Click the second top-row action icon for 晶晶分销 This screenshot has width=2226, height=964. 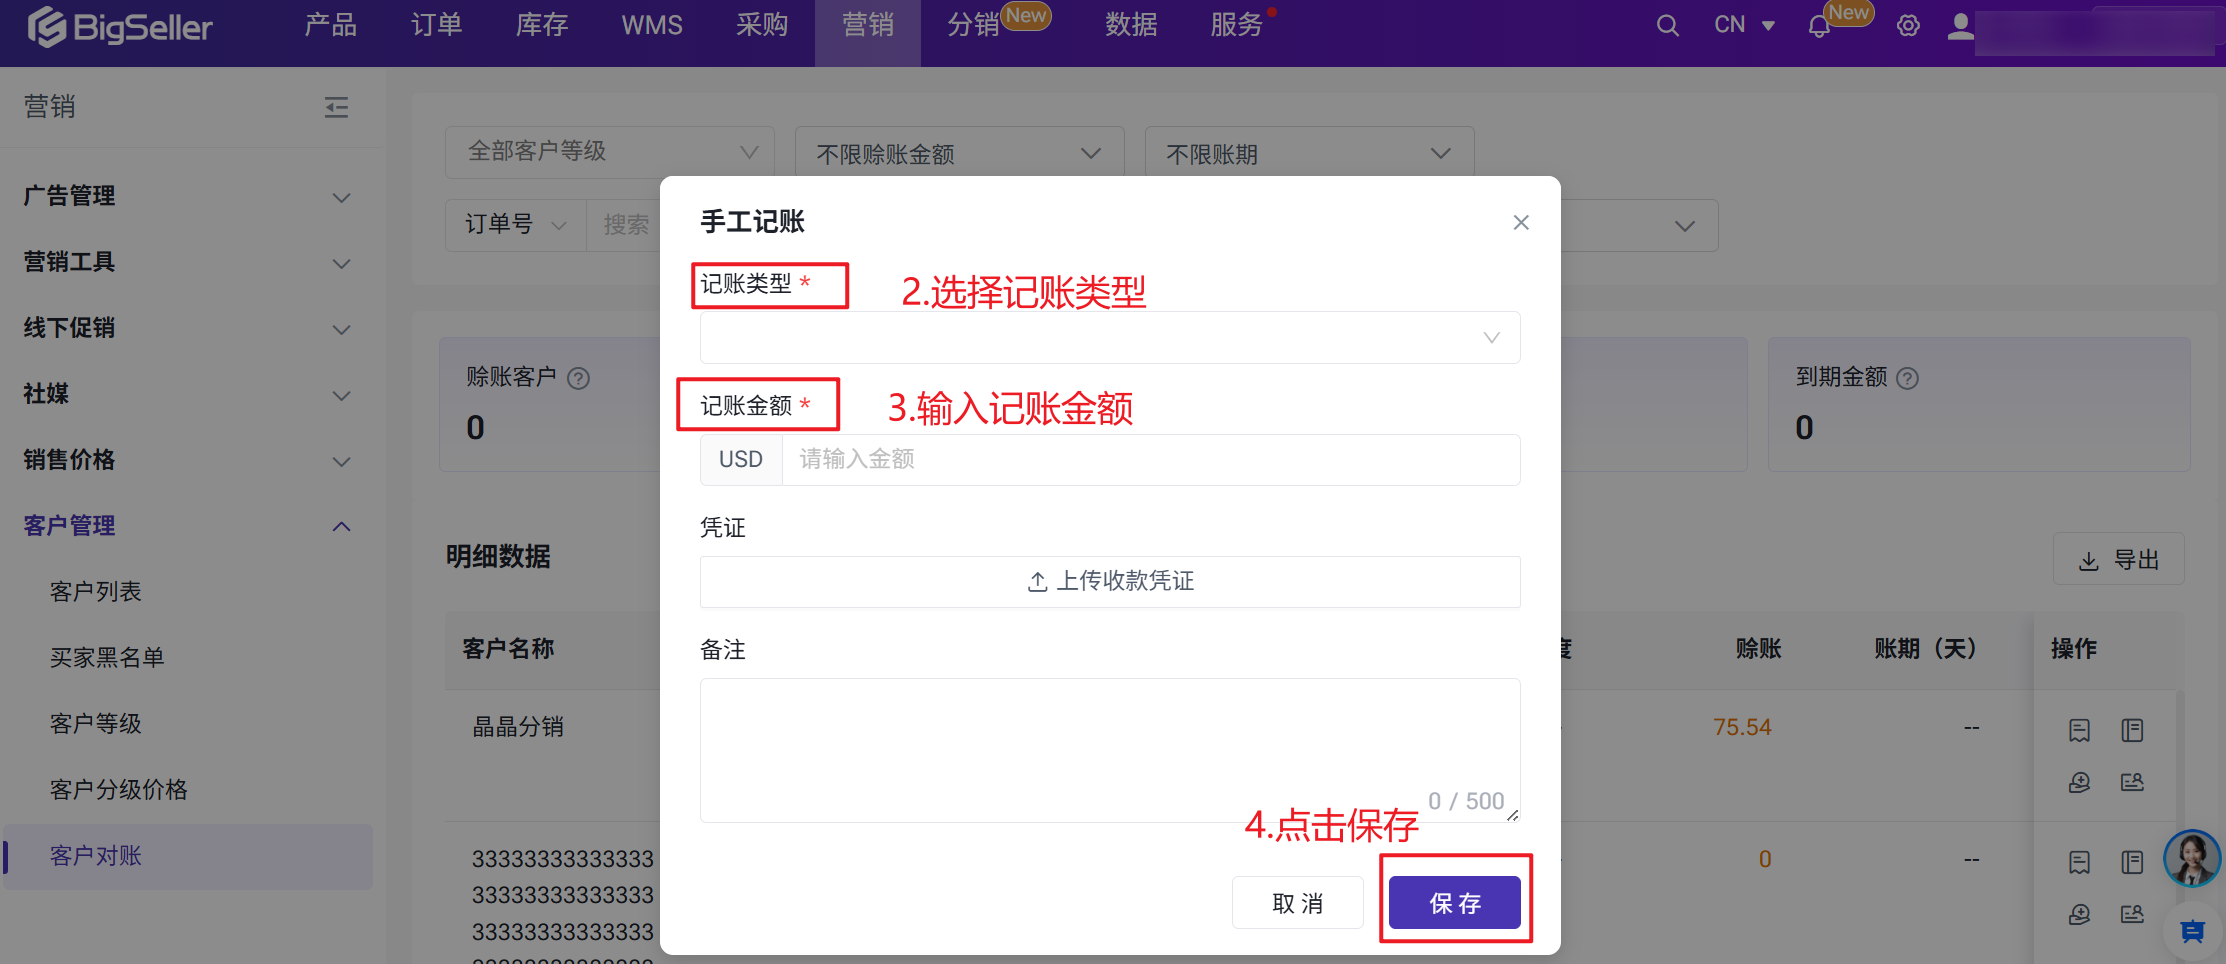[x=2132, y=730]
